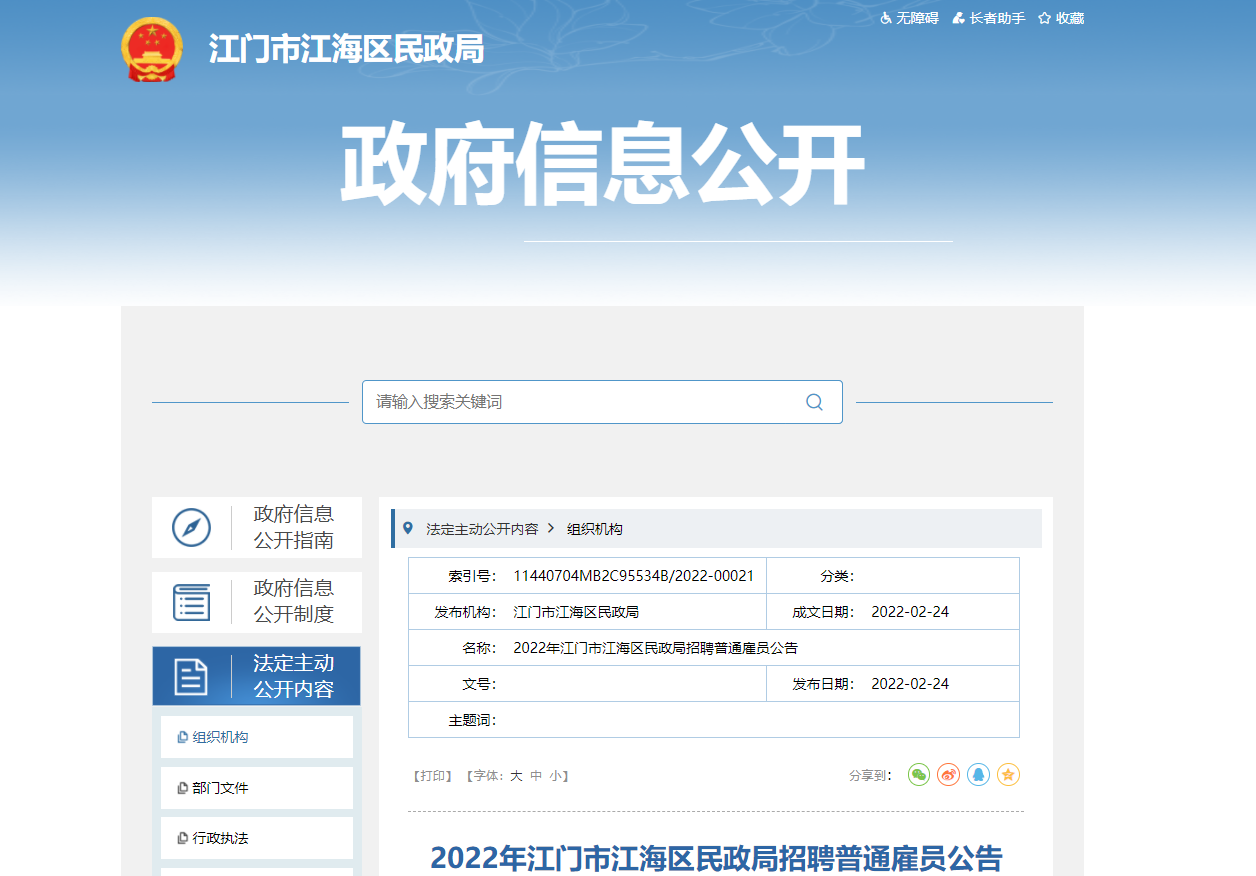
Task: Select large font size 大
Action: pyautogui.click(x=516, y=776)
